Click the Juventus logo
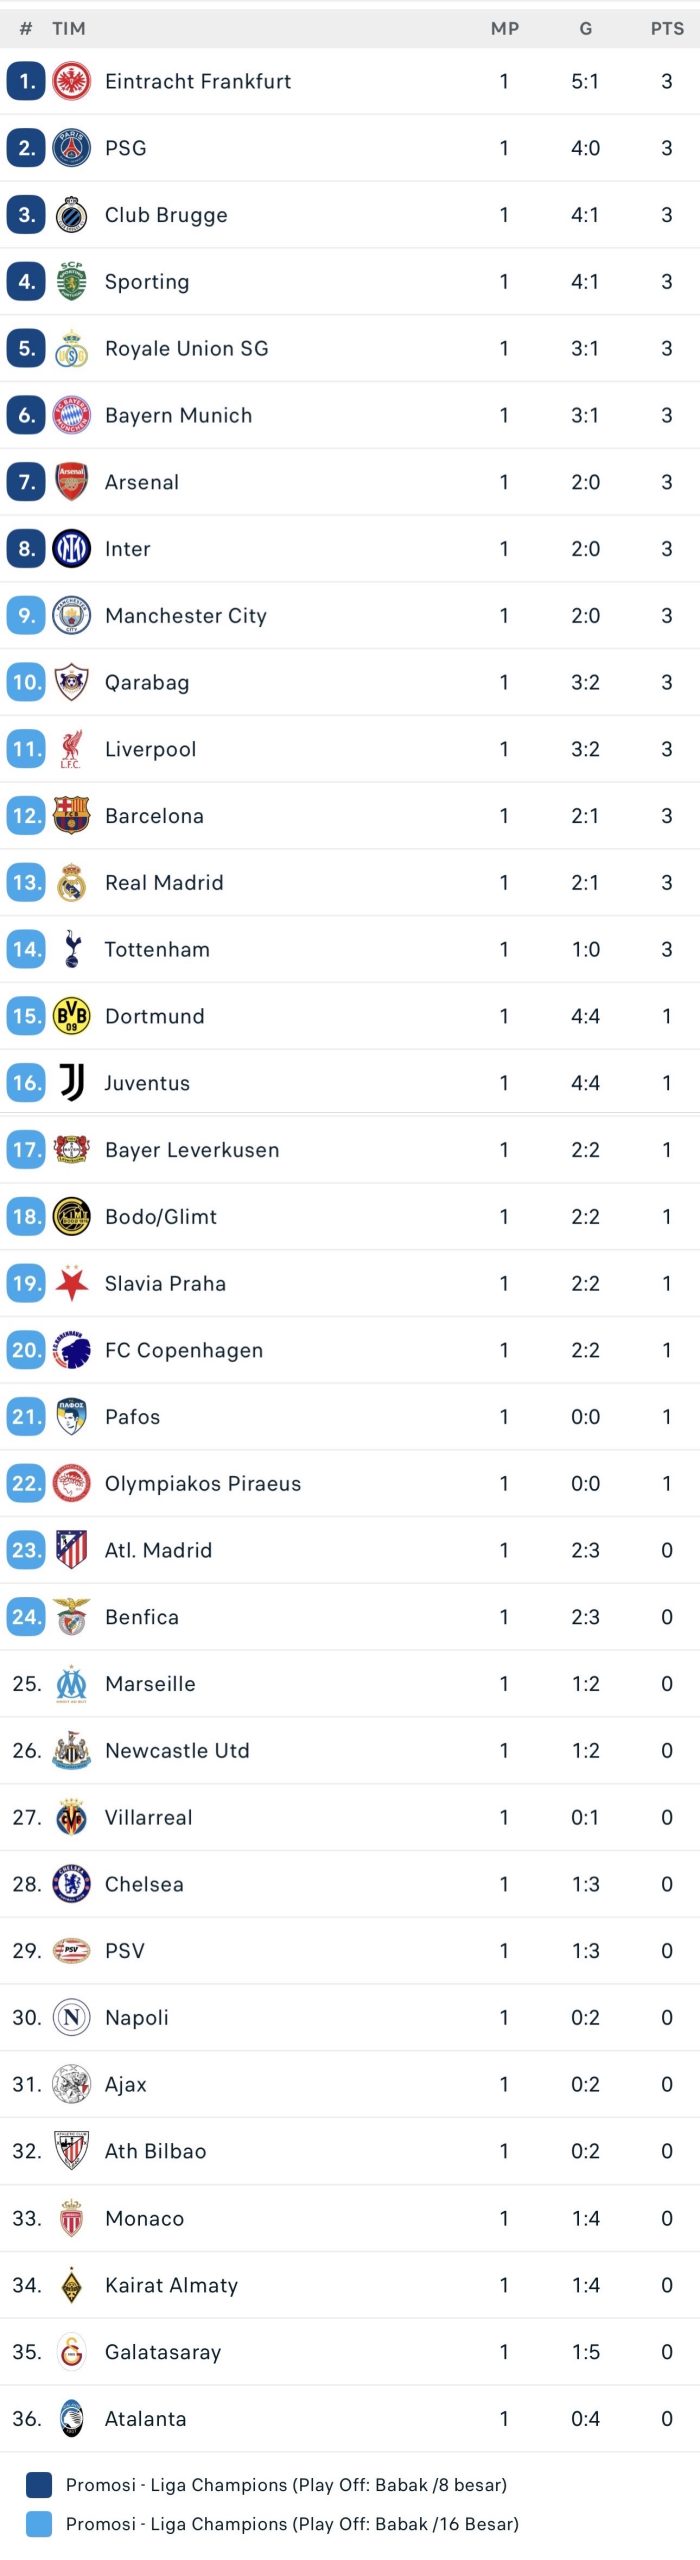The image size is (700, 2560). click(71, 1083)
